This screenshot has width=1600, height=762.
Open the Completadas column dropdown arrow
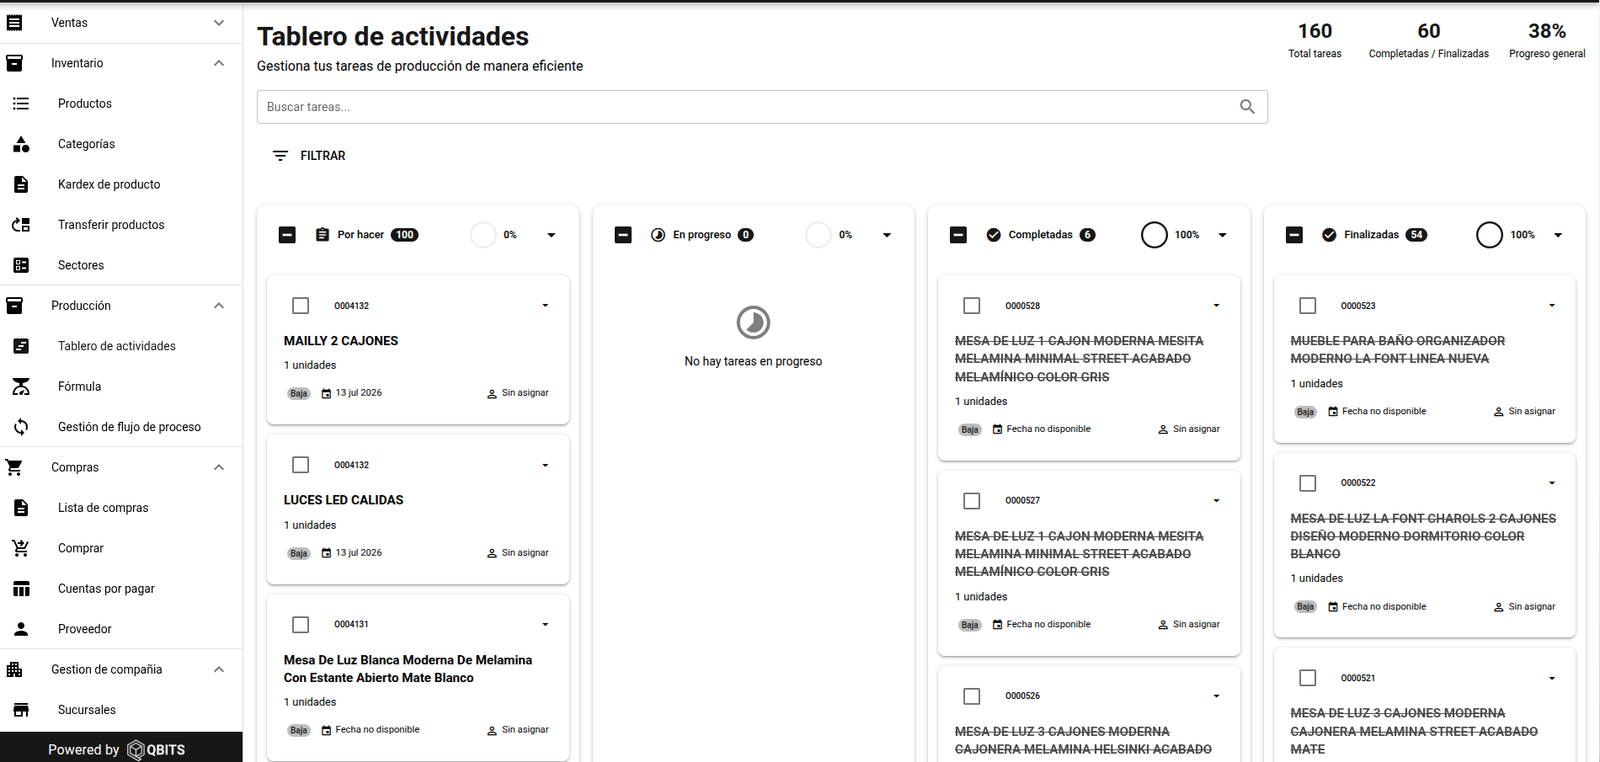point(1222,235)
